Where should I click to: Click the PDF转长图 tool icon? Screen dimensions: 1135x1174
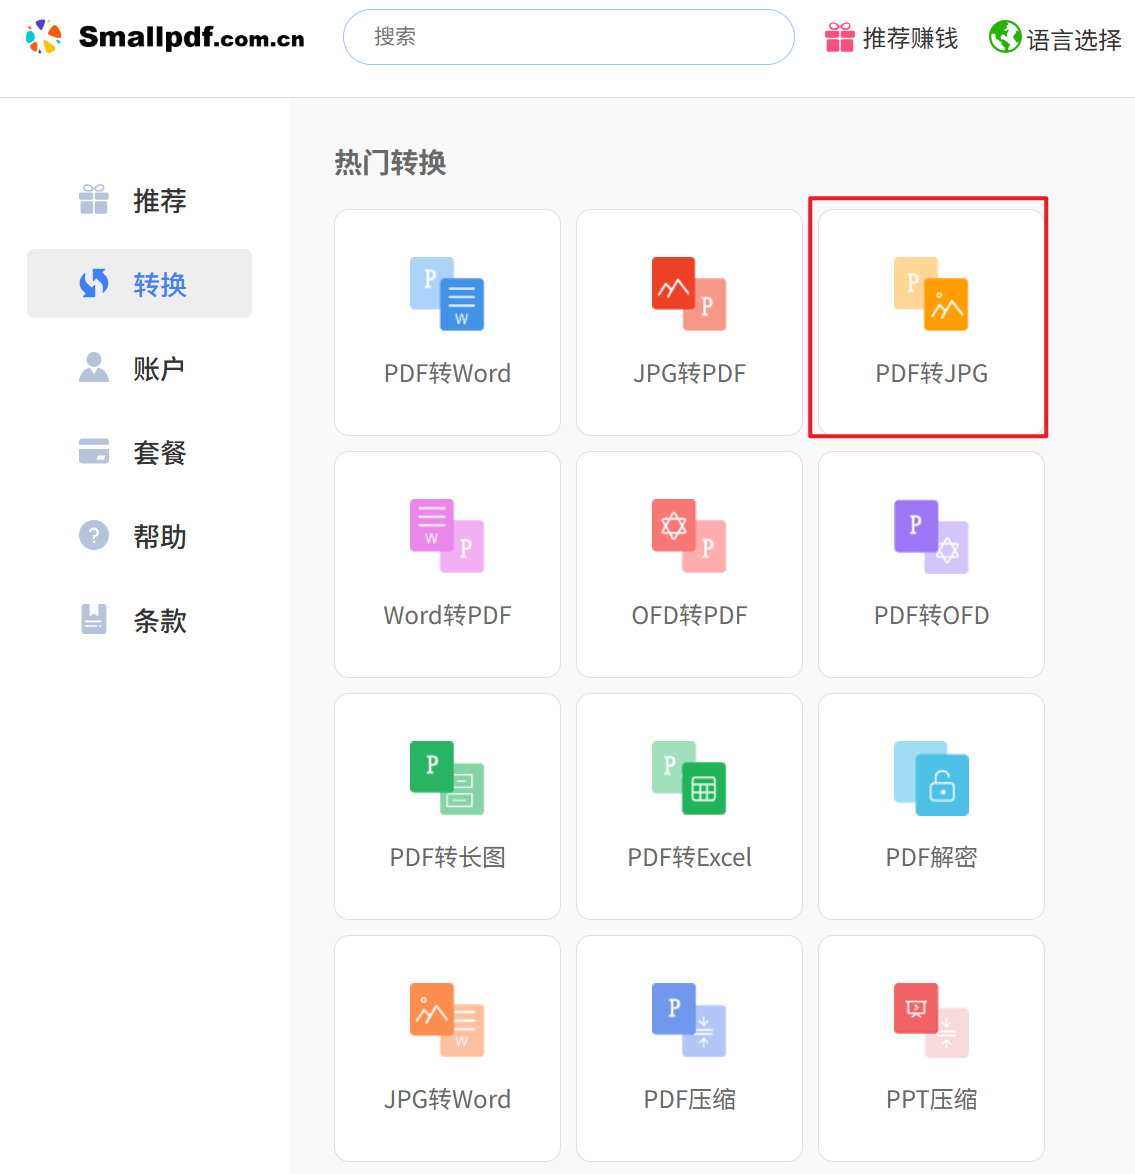tap(447, 778)
